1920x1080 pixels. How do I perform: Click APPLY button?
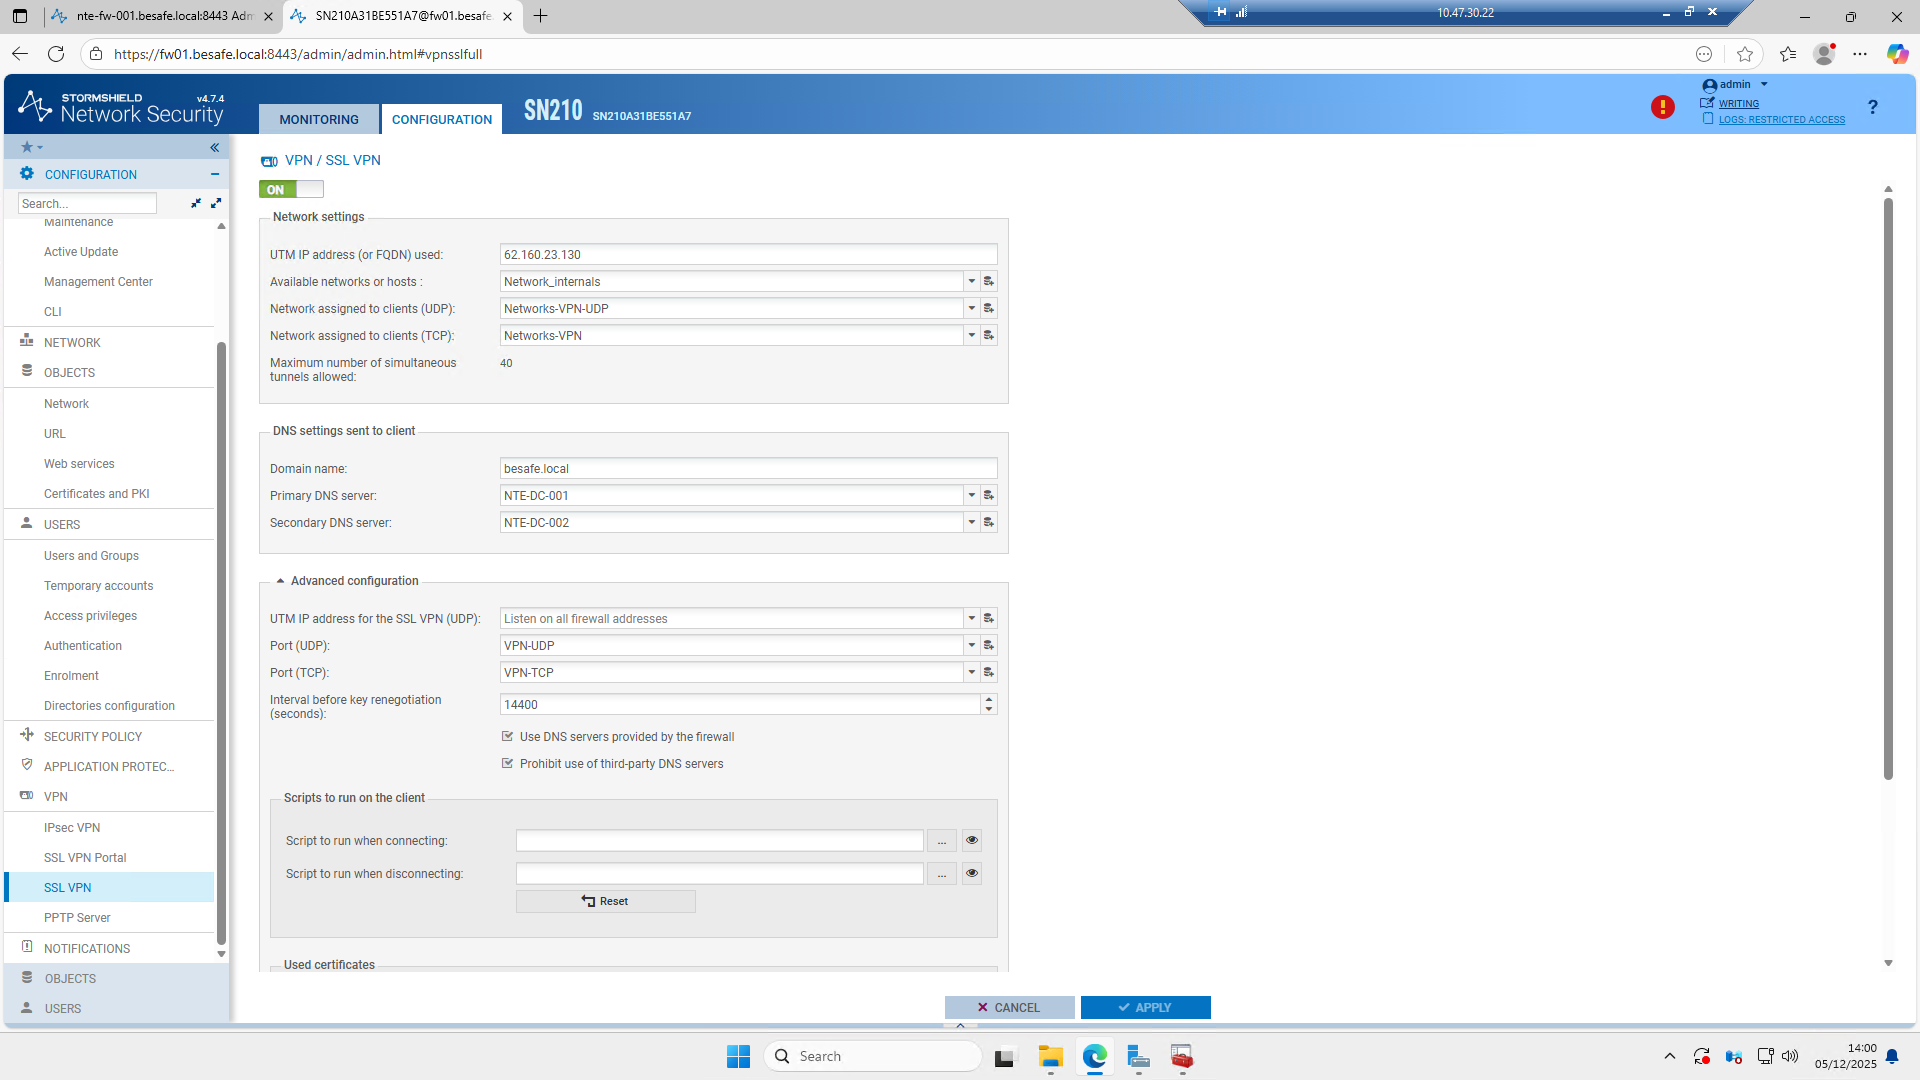point(1145,1007)
